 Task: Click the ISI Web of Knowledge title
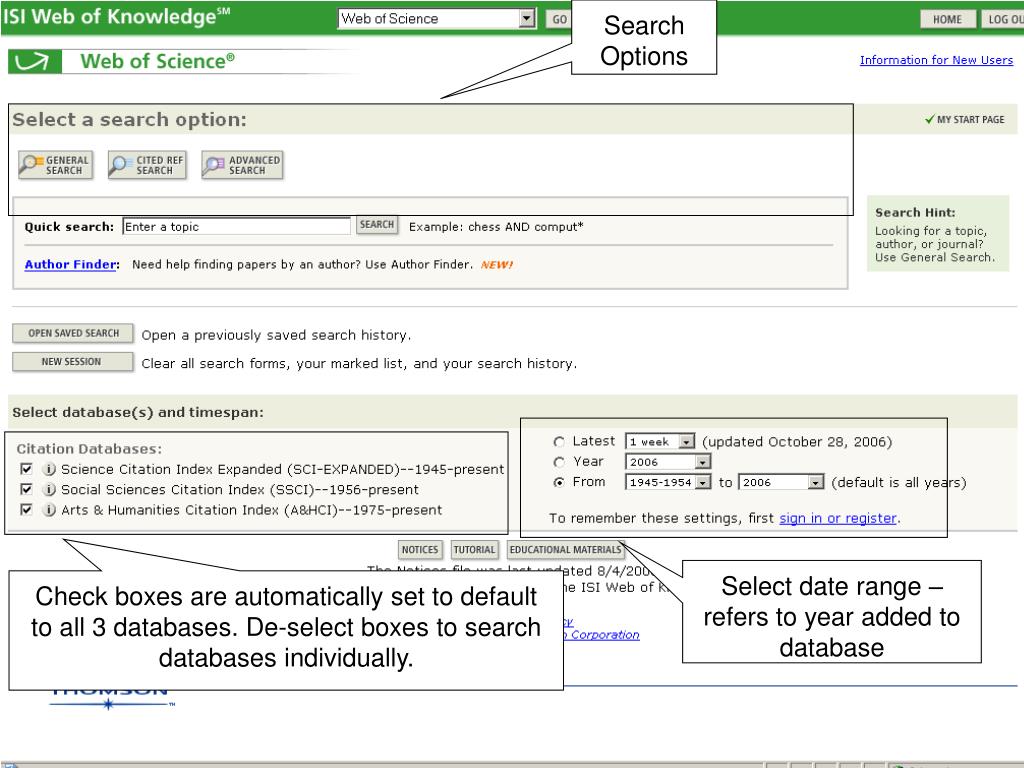116,16
